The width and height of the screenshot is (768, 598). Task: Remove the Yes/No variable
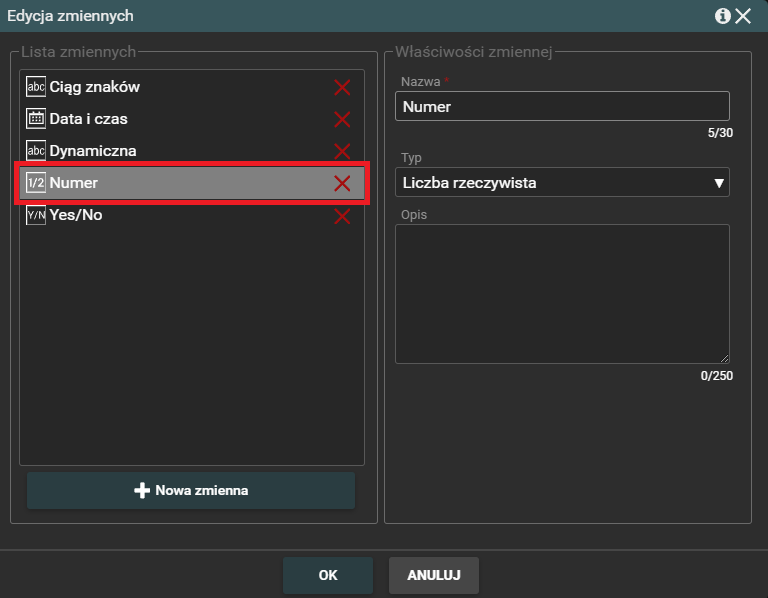click(x=342, y=215)
